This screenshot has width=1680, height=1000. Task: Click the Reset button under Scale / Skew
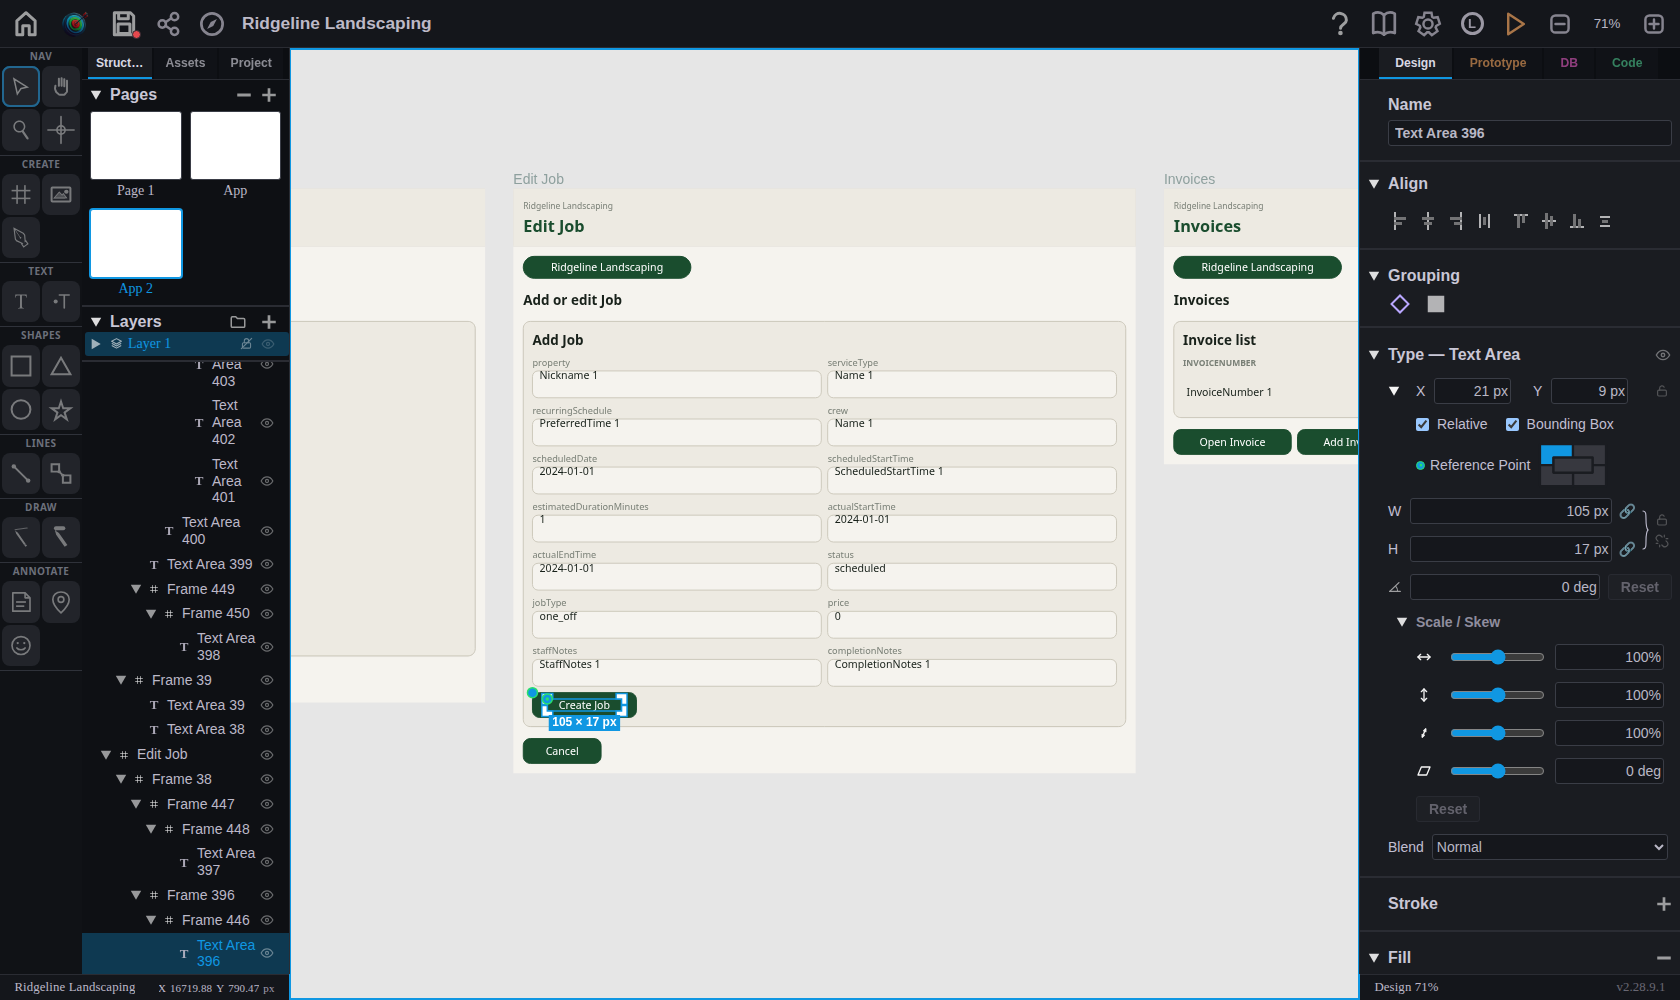pyautogui.click(x=1448, y=809)
